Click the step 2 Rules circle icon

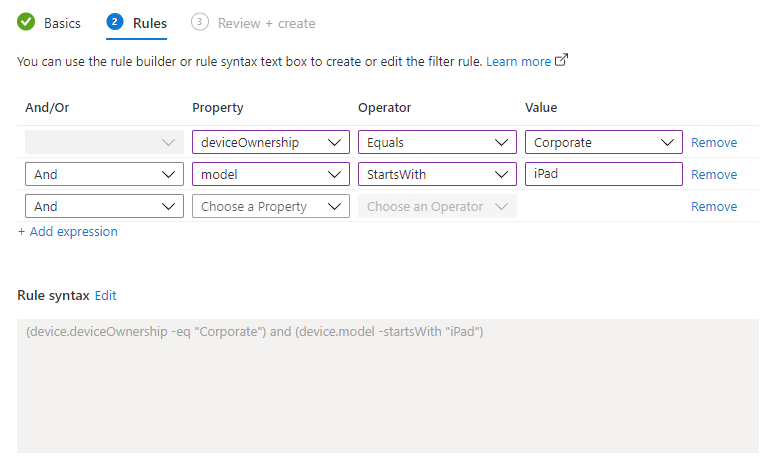(114, 22)
